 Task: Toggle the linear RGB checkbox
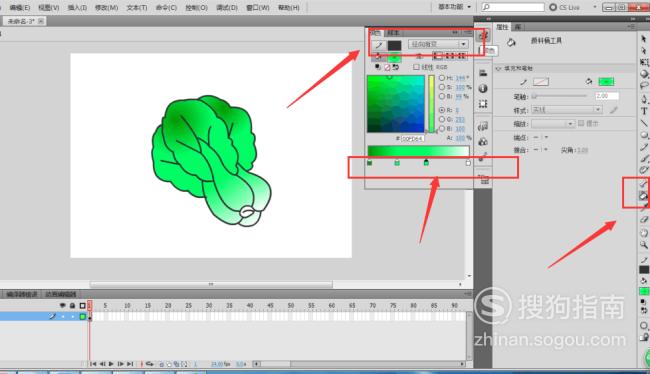(x=416, y=67)
